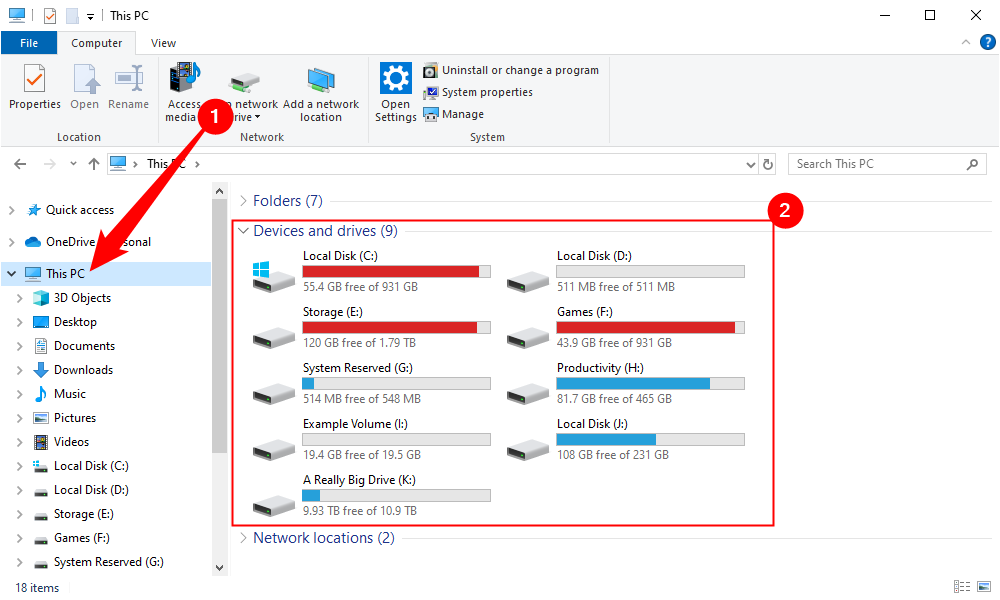Expand Storage (E:) tree node
Image resolution: width=1000 pixels, height=600 pixels.
coord(19,514)
